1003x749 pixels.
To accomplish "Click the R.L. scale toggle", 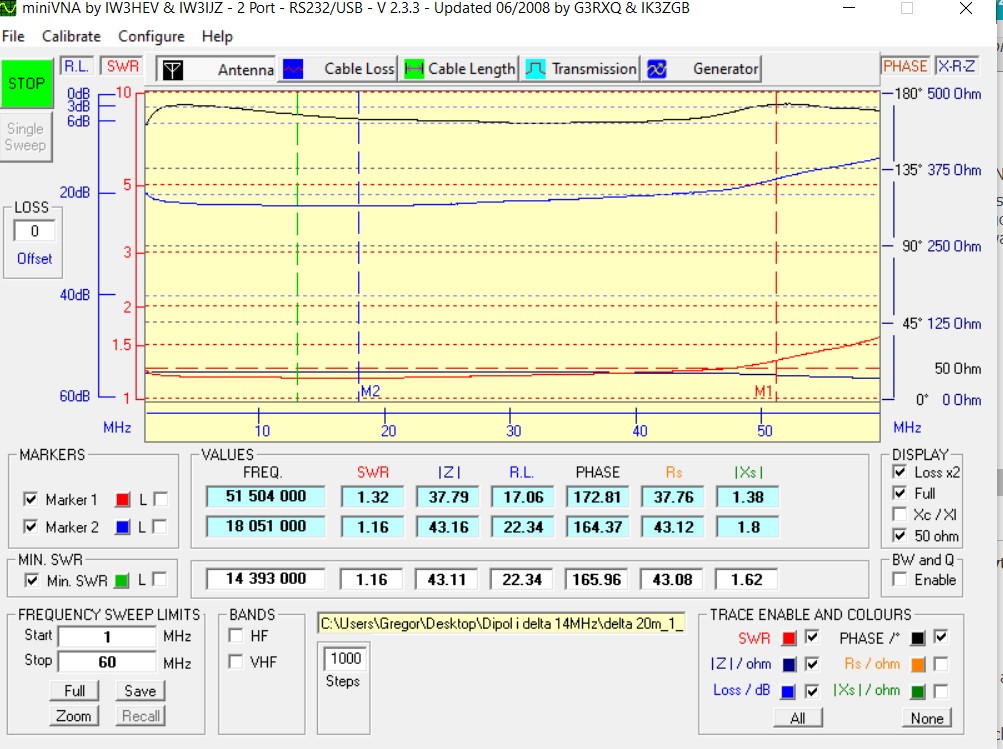I will (x=77, y=66).
